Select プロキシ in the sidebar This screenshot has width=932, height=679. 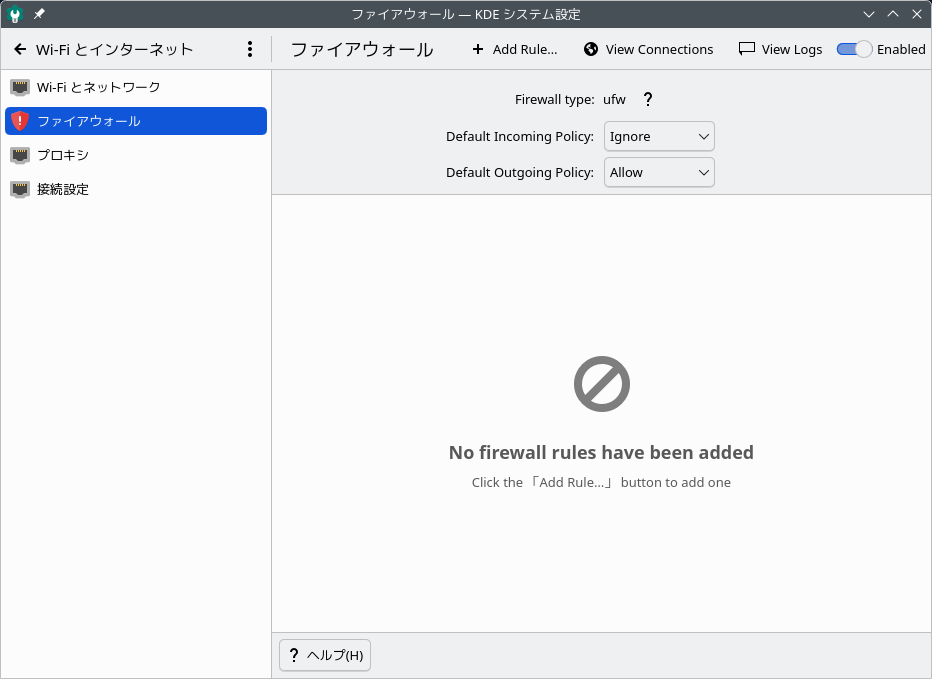[63, 155]
